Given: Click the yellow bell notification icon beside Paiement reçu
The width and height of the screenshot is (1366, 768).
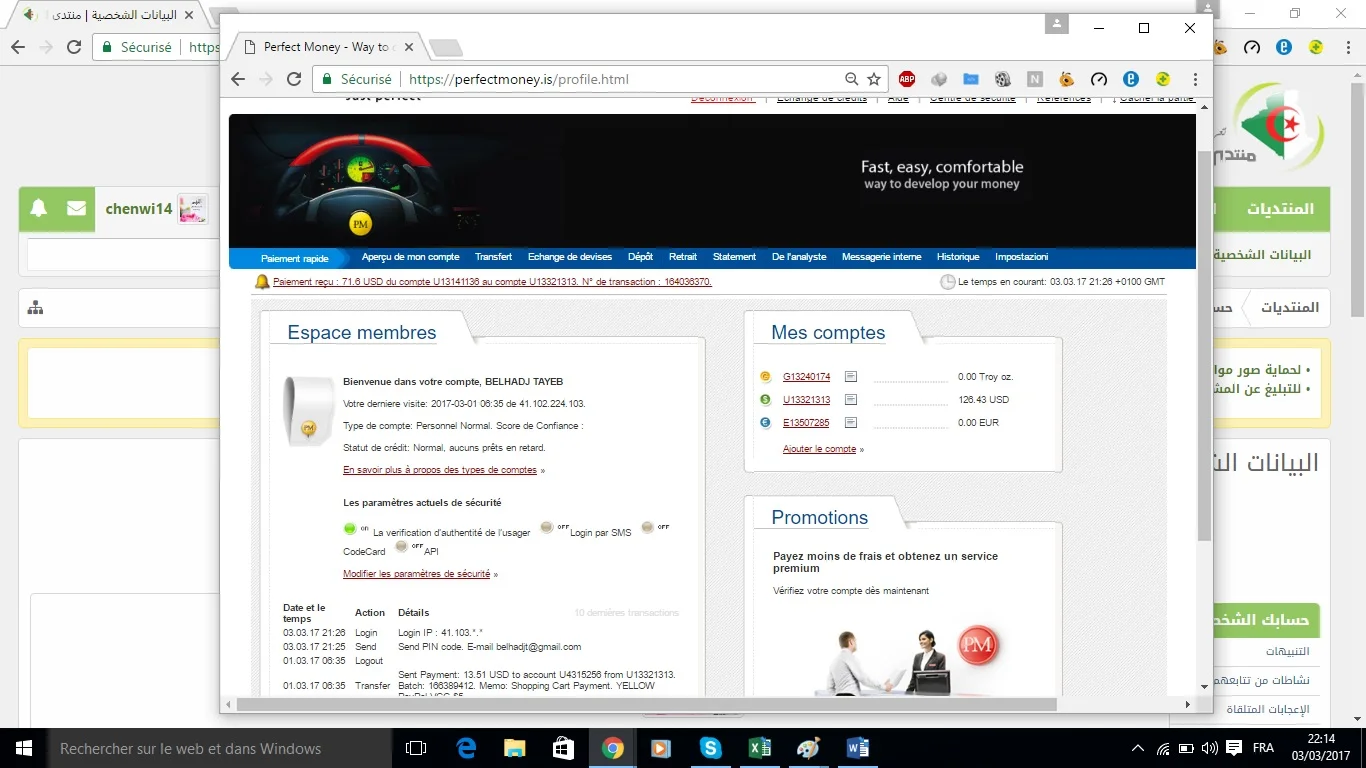Looking at the screenshot, I should click(x=262, y=282).
